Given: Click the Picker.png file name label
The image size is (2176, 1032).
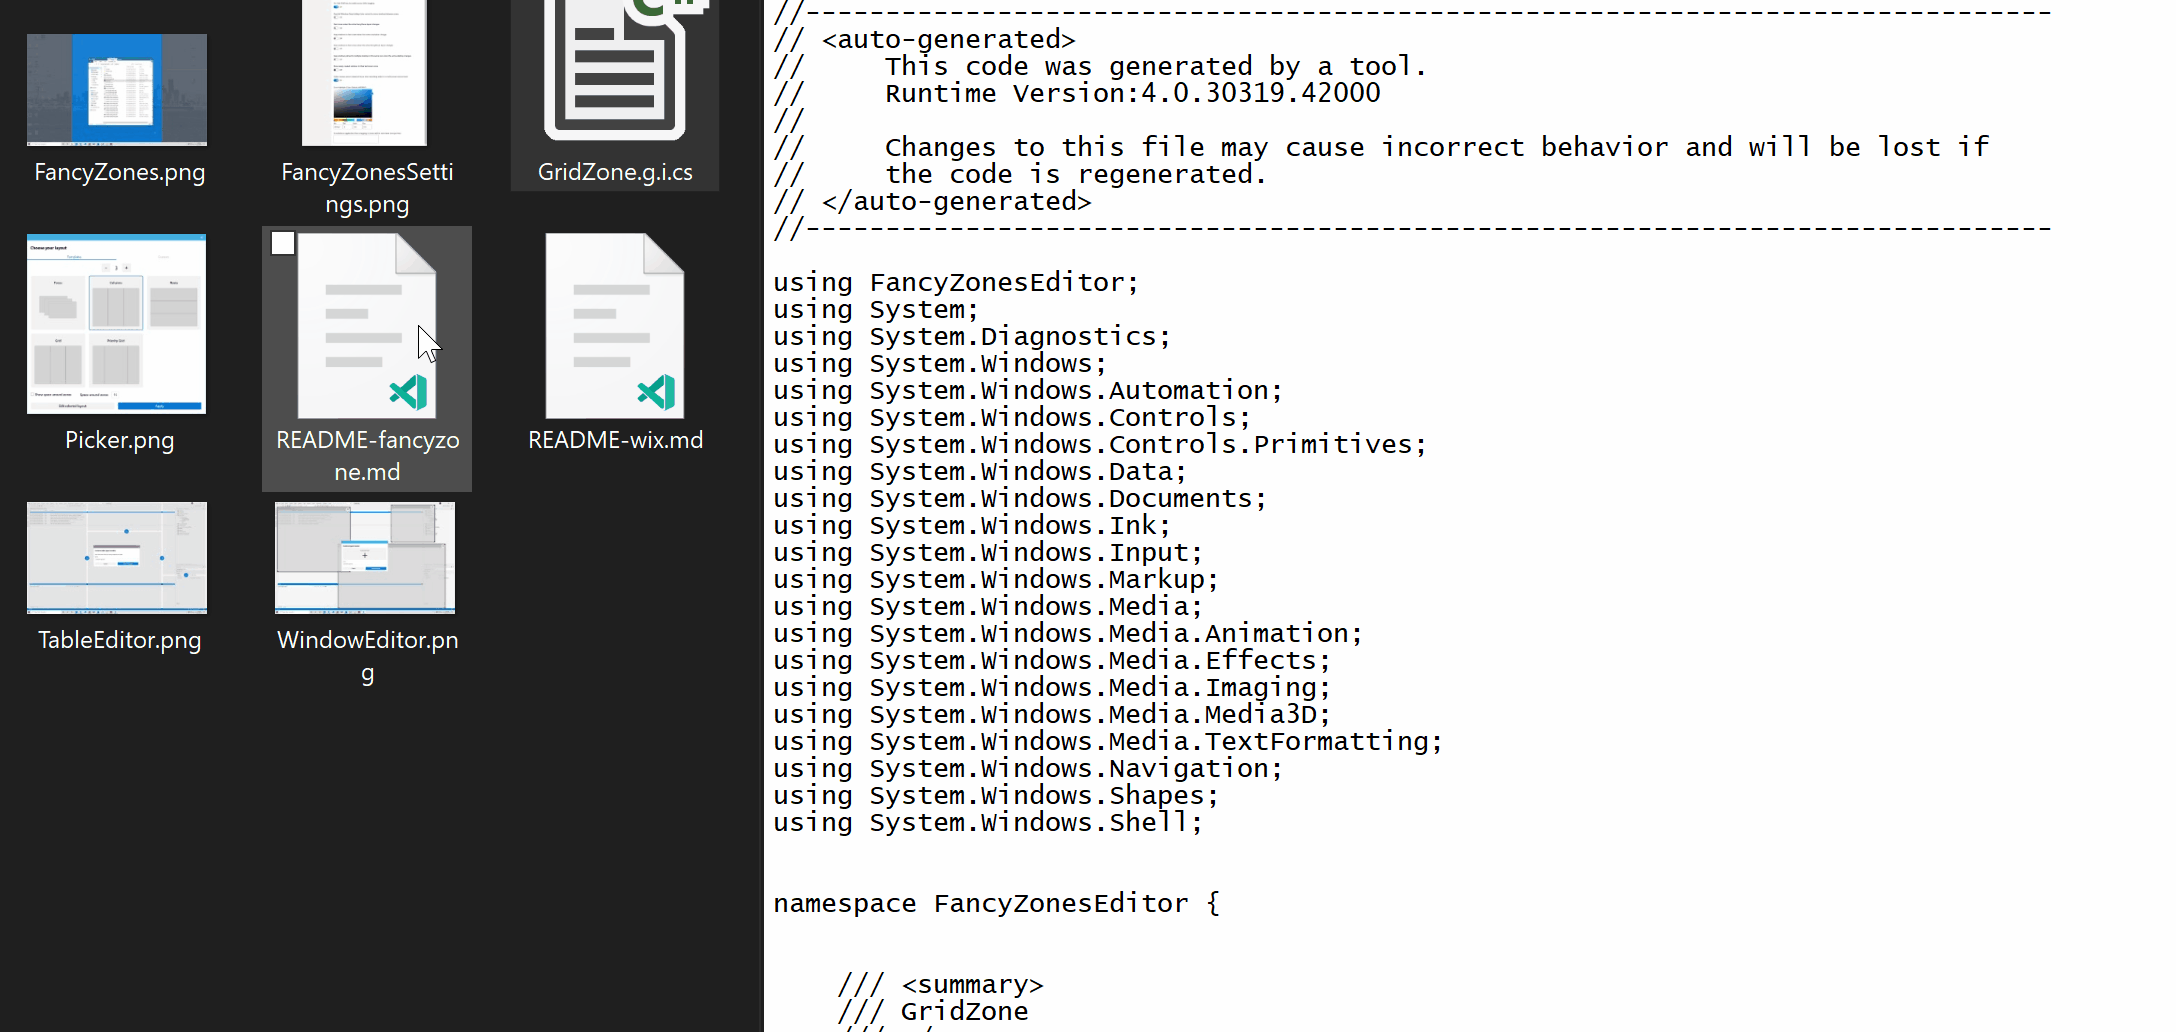Looking at the screenshot, I should [x=119, y=440].
